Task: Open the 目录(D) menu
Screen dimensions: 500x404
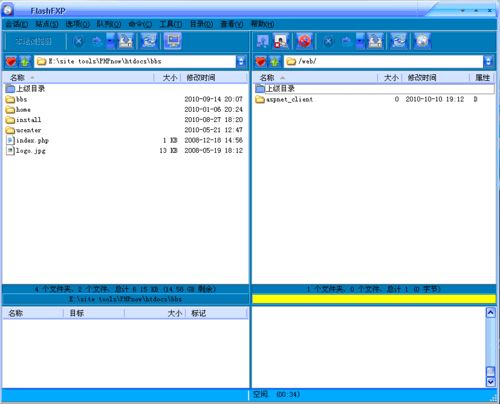Action: point(201,24)
